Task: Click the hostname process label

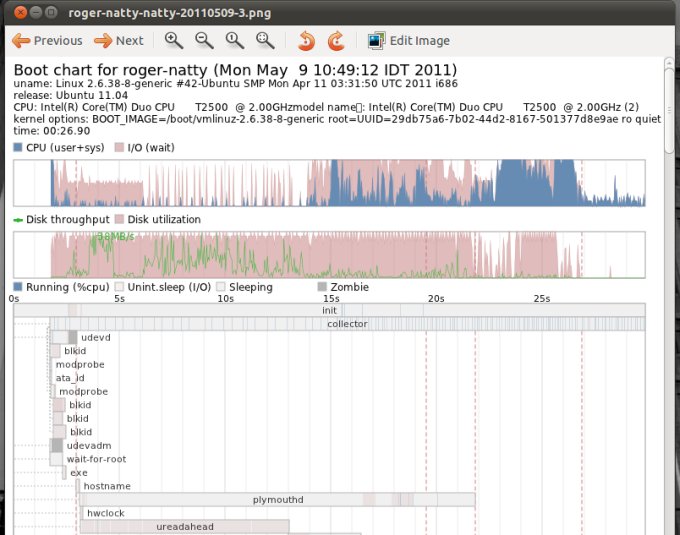Action: (107, 486)
